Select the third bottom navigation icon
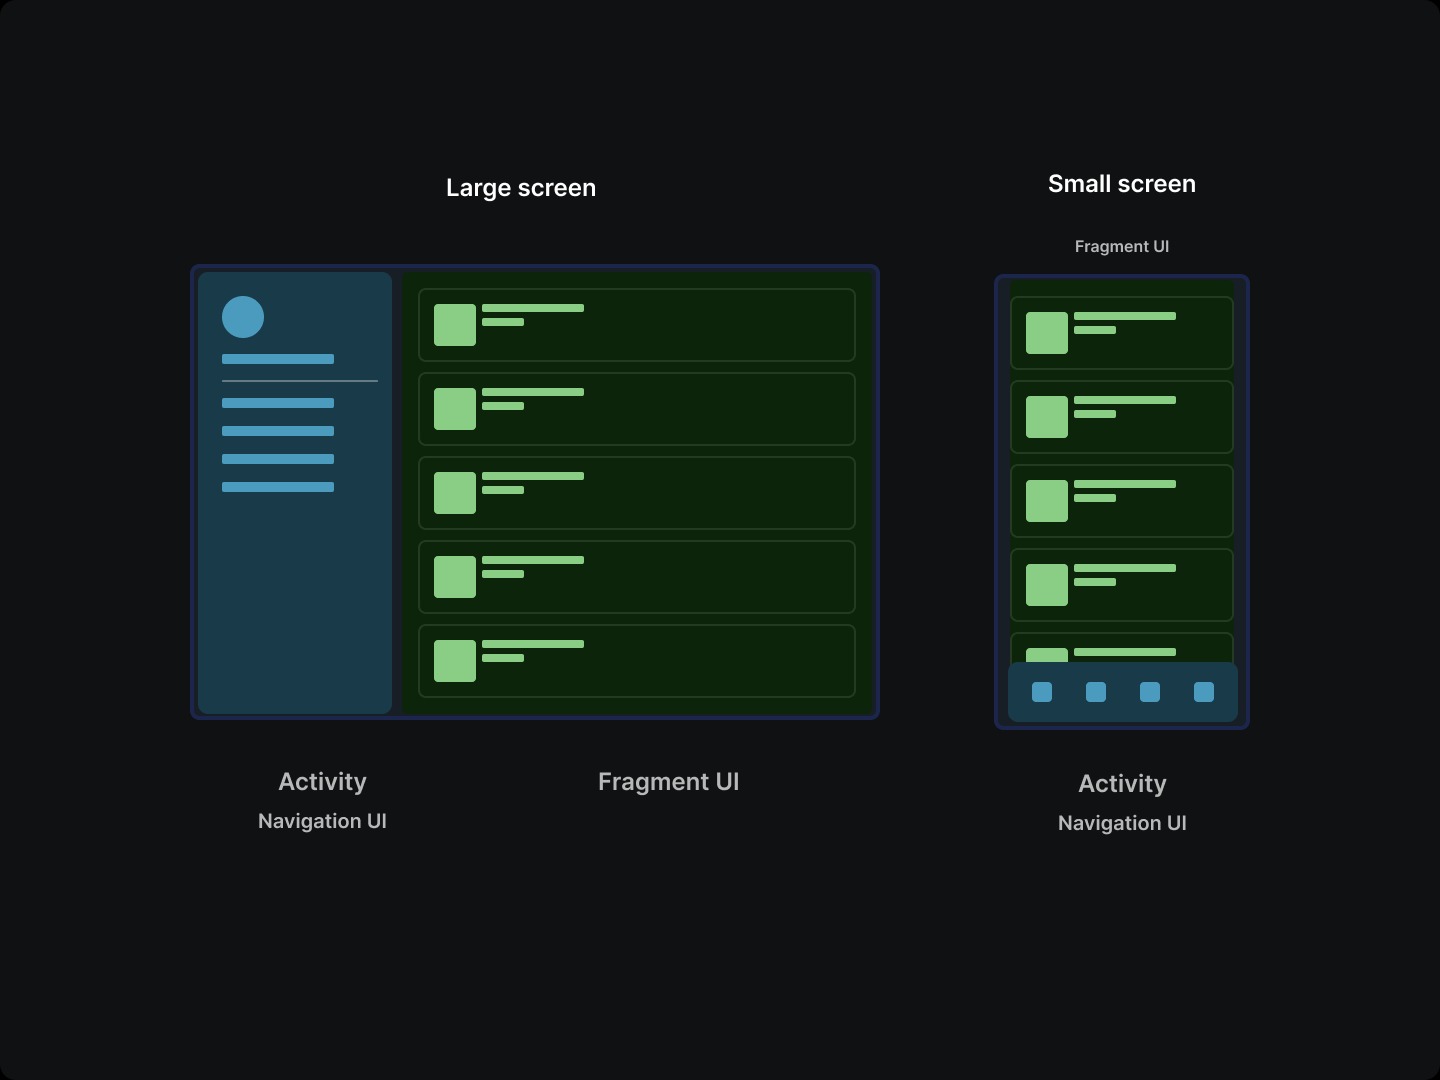Screen dimensions: 1440x1080 coord(1150,692)
